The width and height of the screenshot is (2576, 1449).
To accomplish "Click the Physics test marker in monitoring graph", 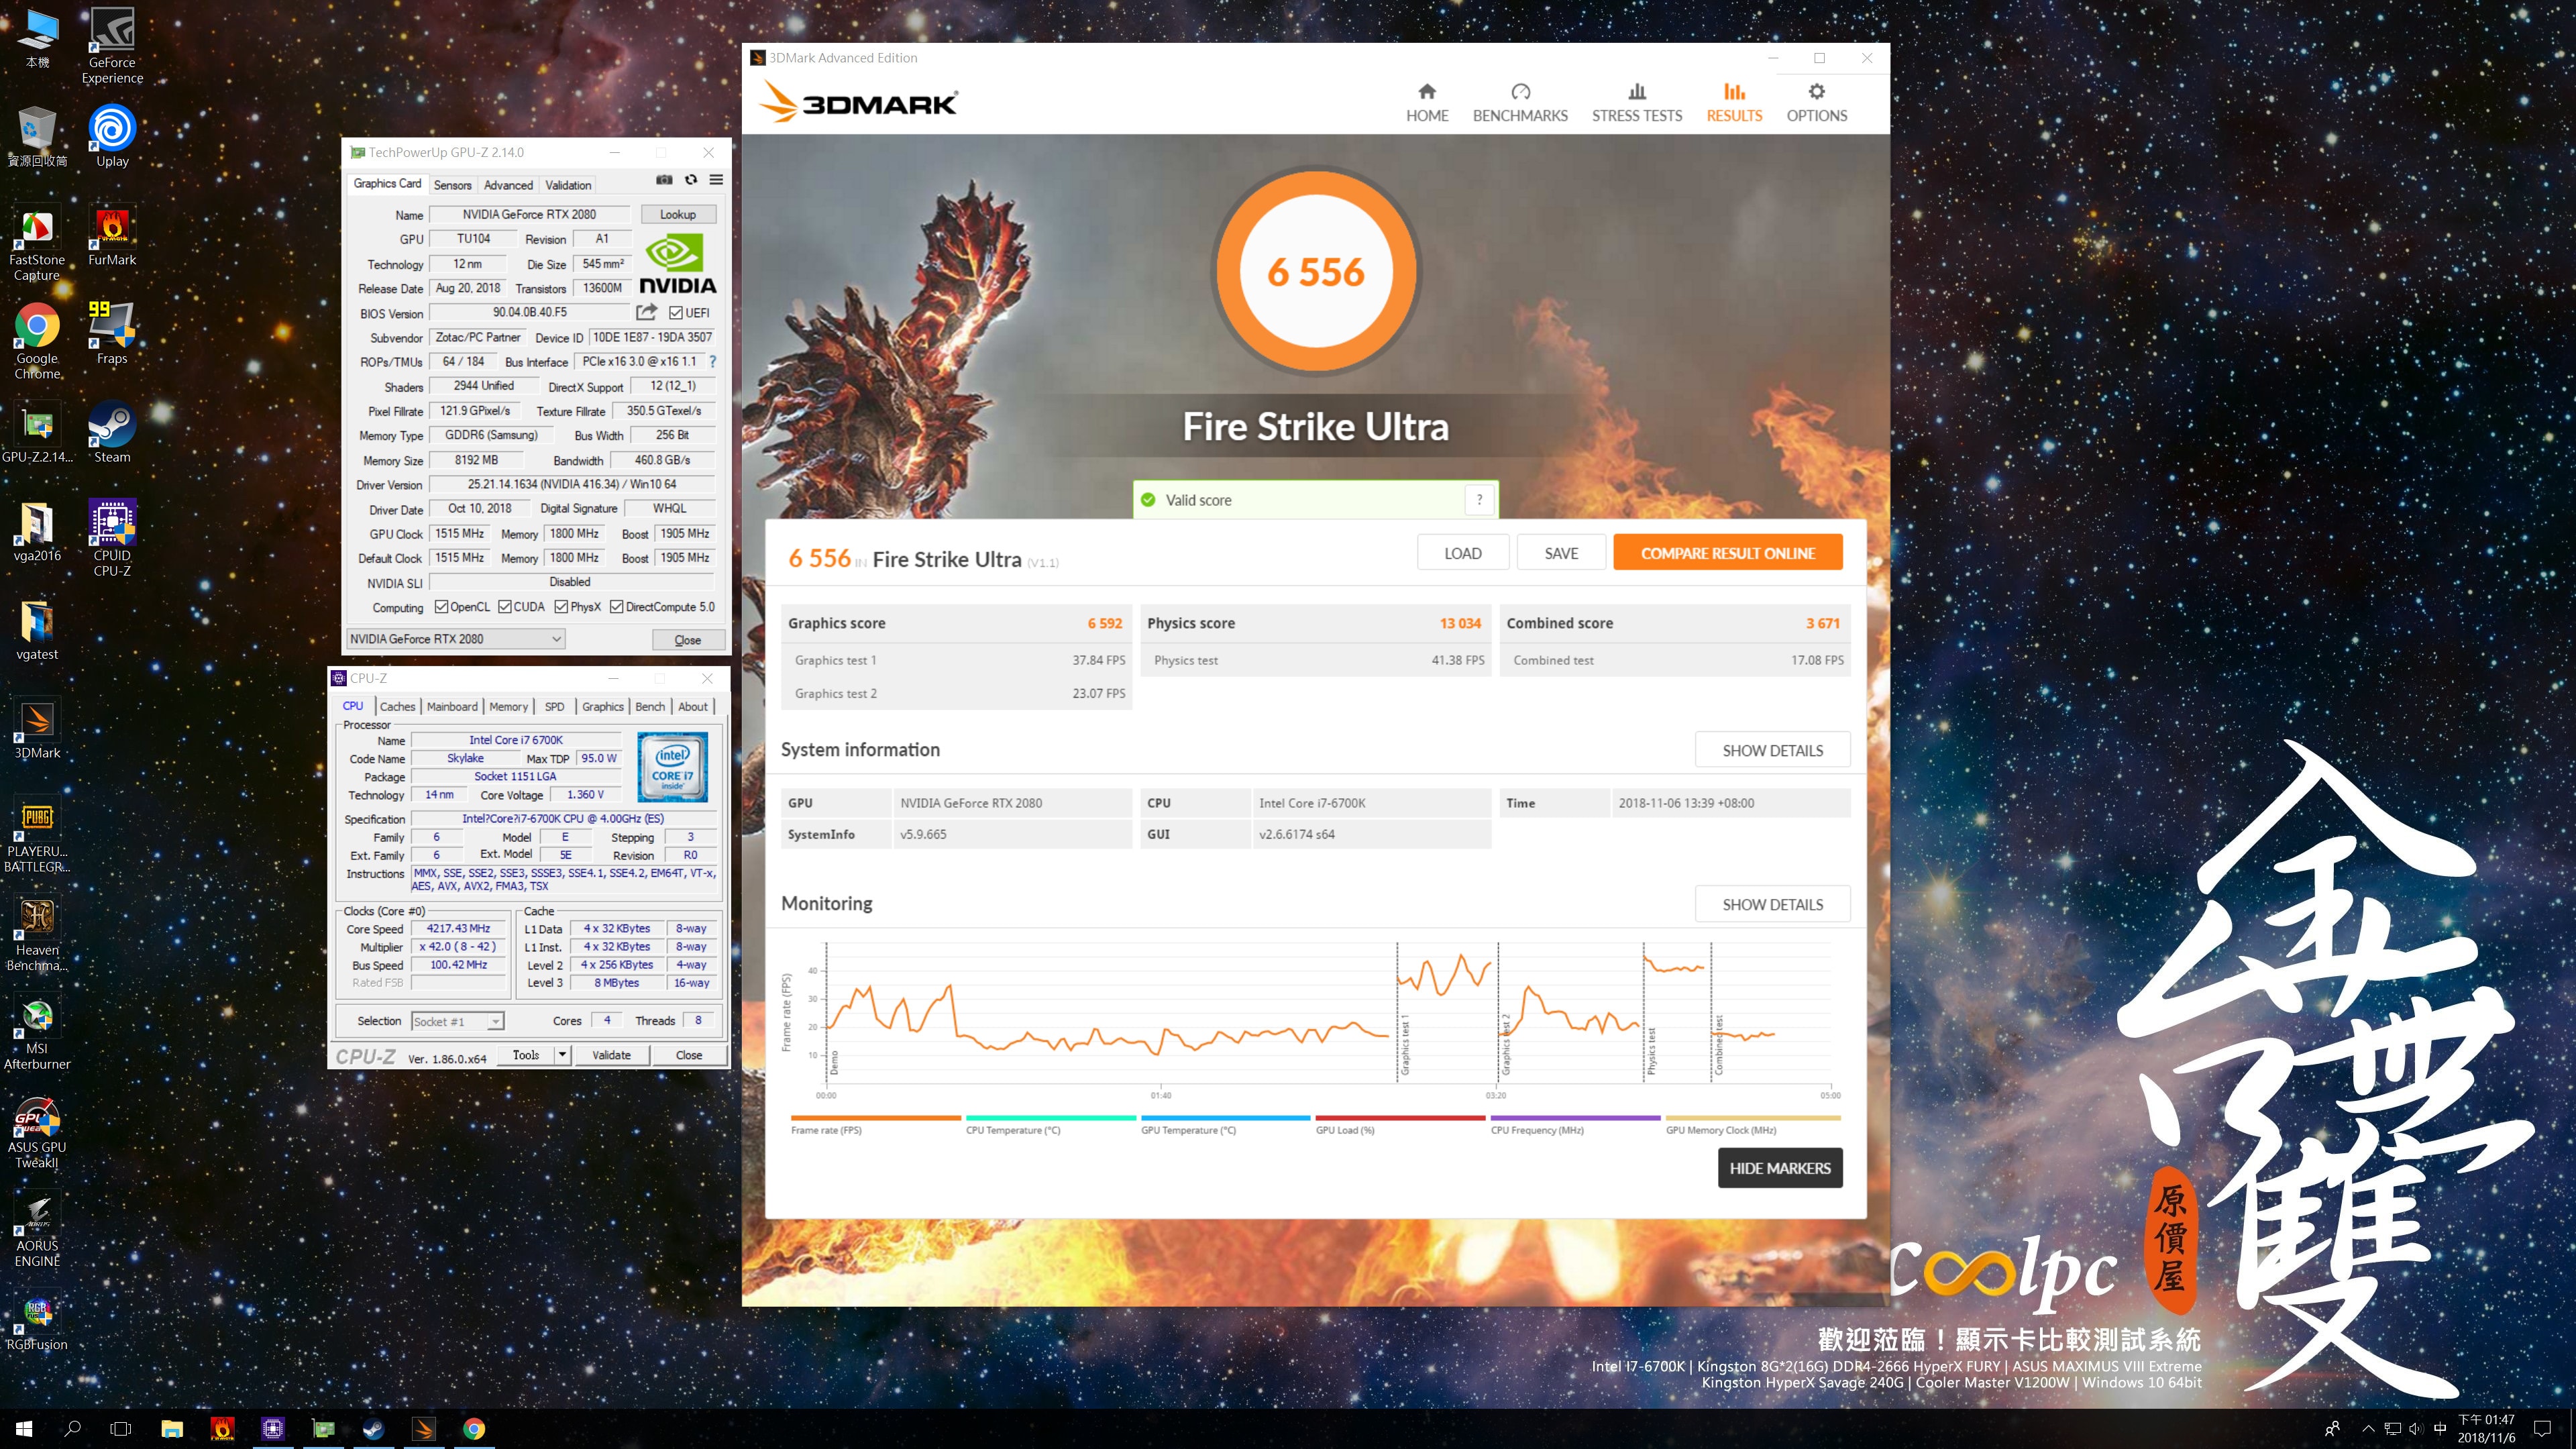I will click(x=1651, y=1050).
